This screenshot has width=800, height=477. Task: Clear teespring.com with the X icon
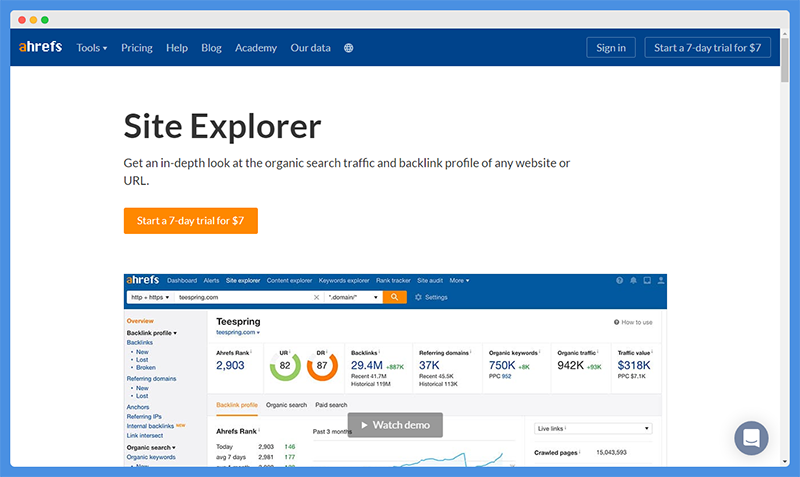[x=316, y=297]
